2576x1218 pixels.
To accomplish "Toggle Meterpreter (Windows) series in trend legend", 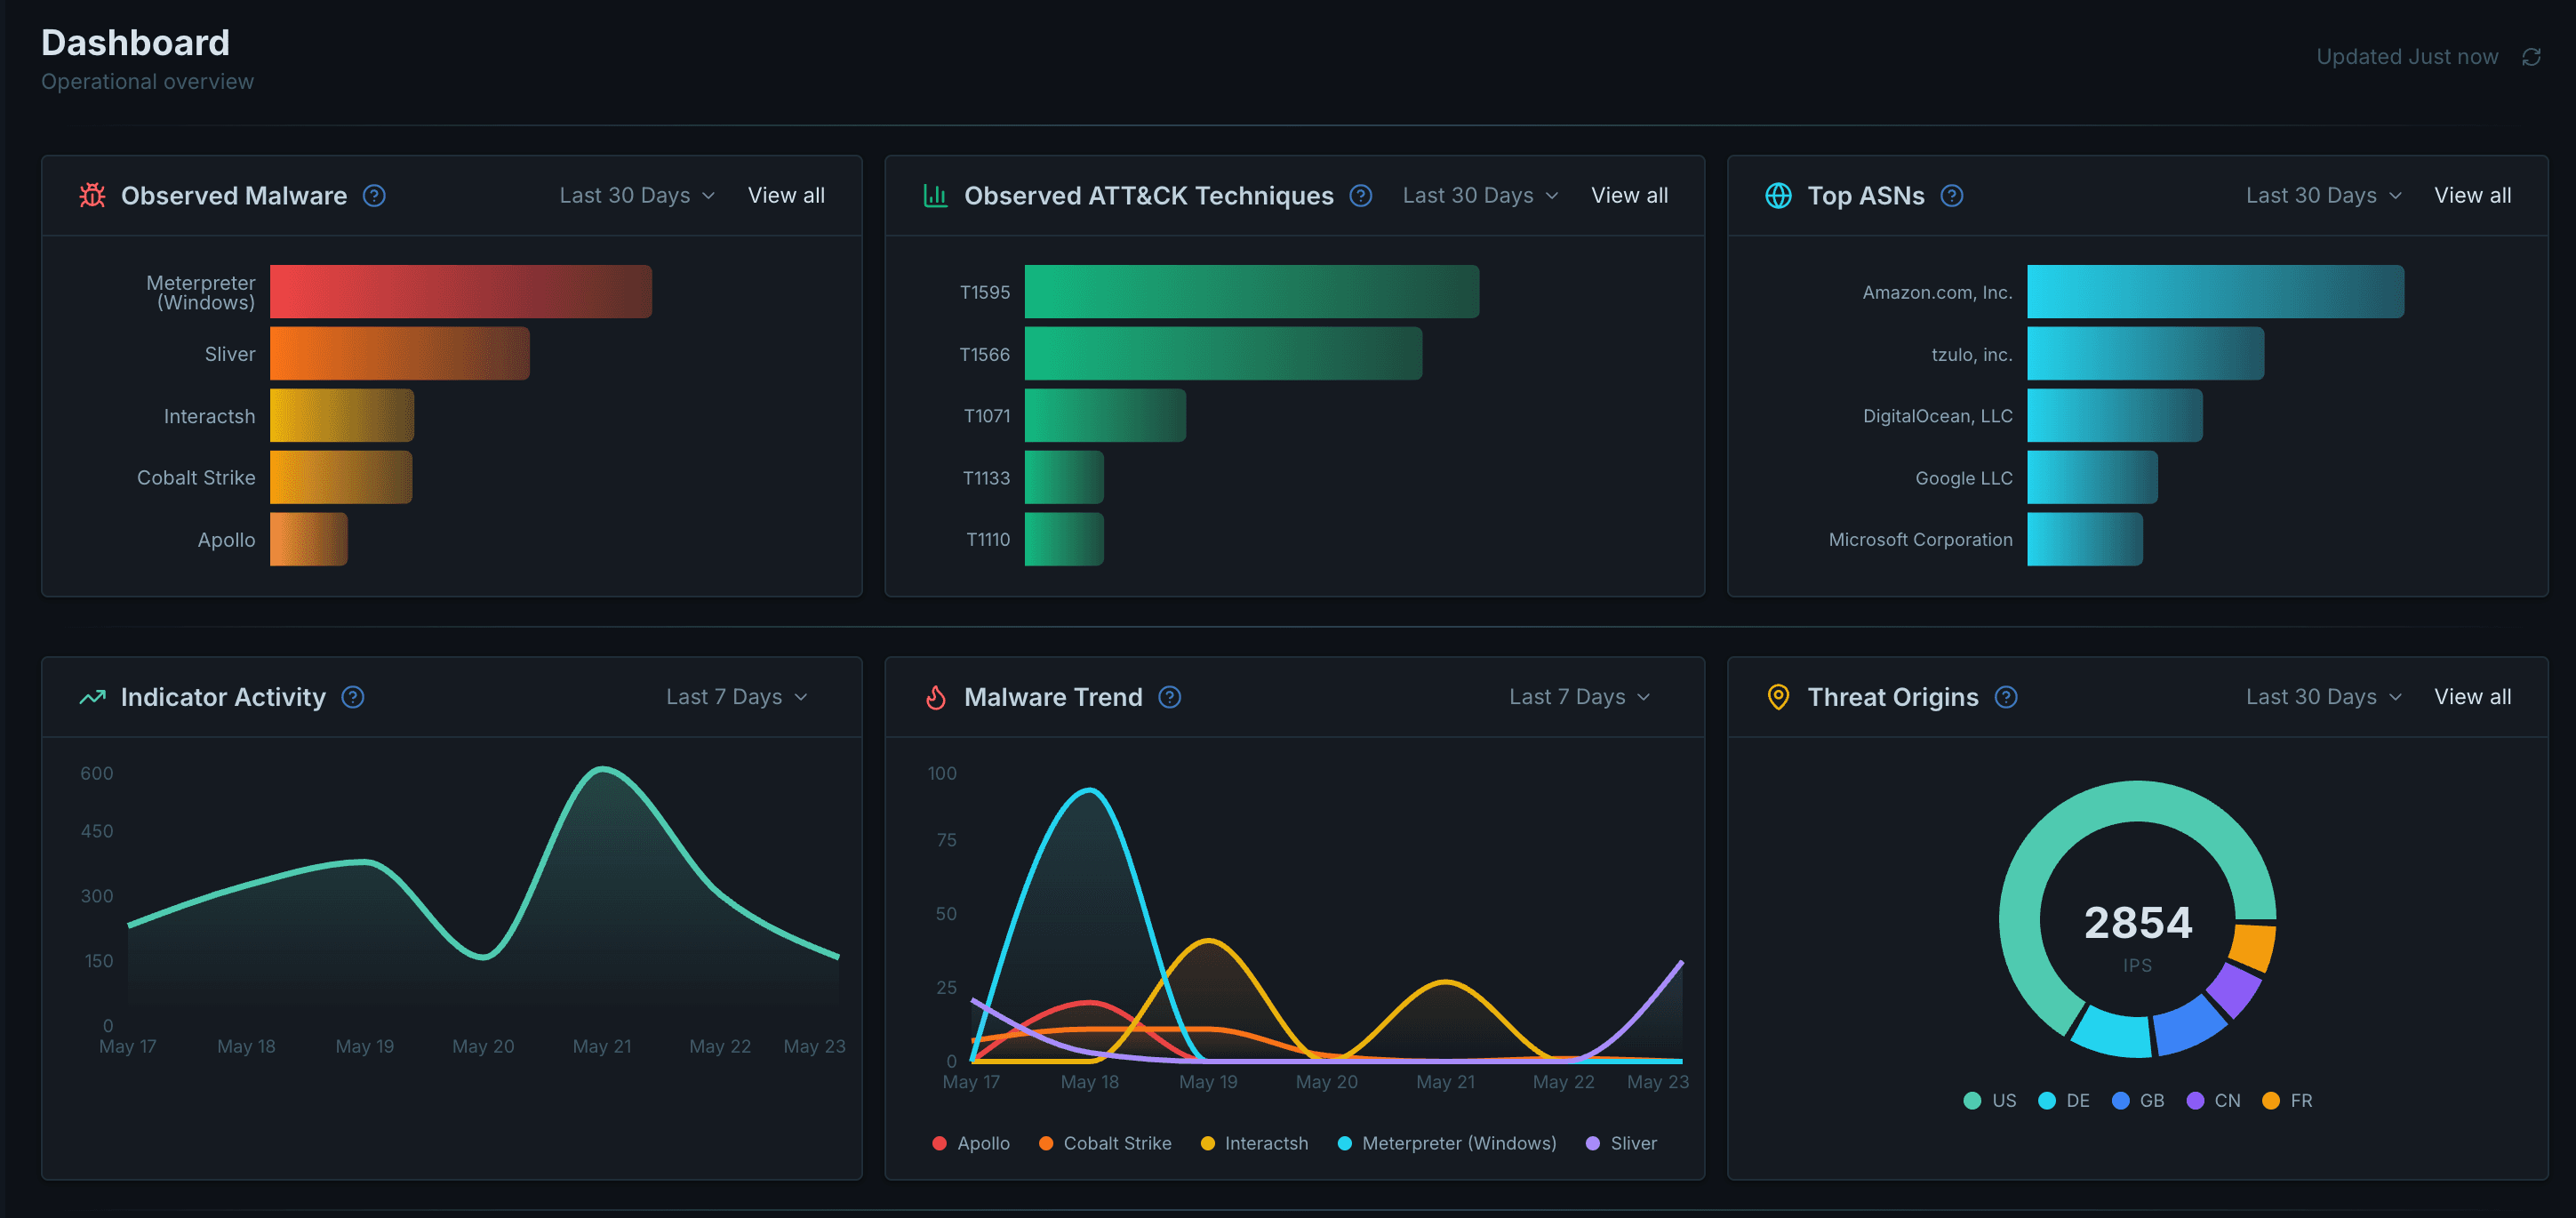I will [x=1446, y=1143].
